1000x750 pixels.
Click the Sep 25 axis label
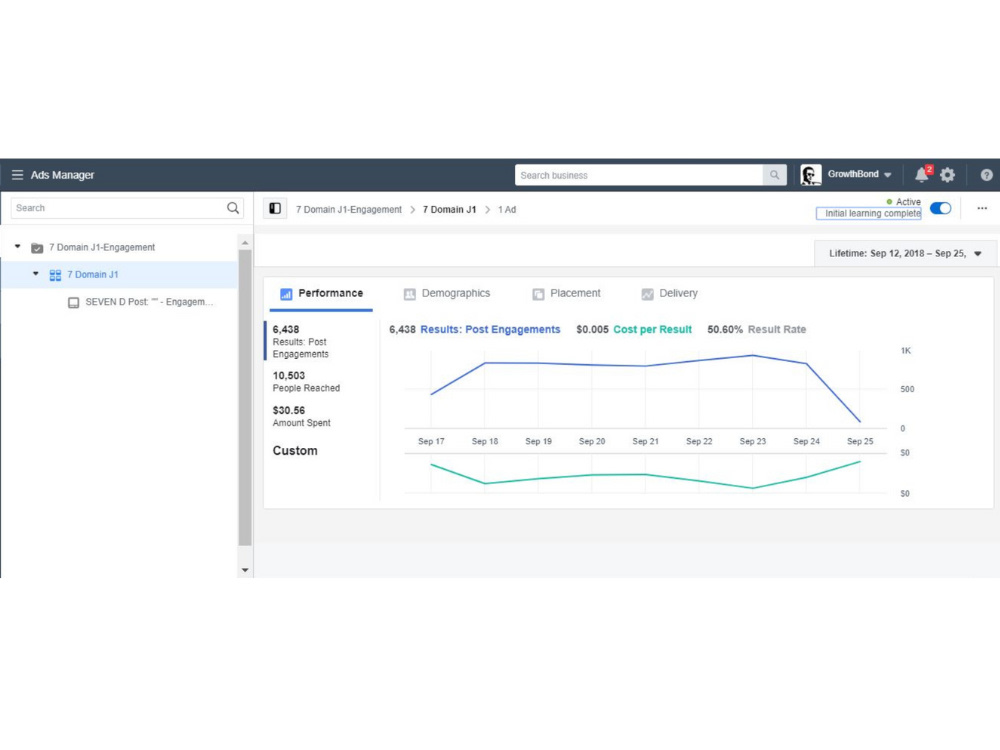click(860, 441)
